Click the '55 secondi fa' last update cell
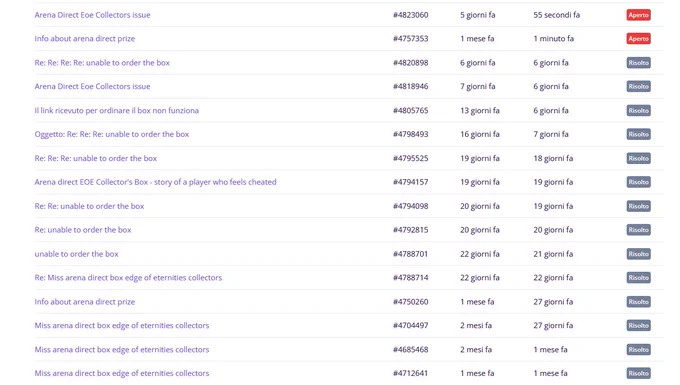This screenshot has width=680, height=385. (x=556, y=15)
